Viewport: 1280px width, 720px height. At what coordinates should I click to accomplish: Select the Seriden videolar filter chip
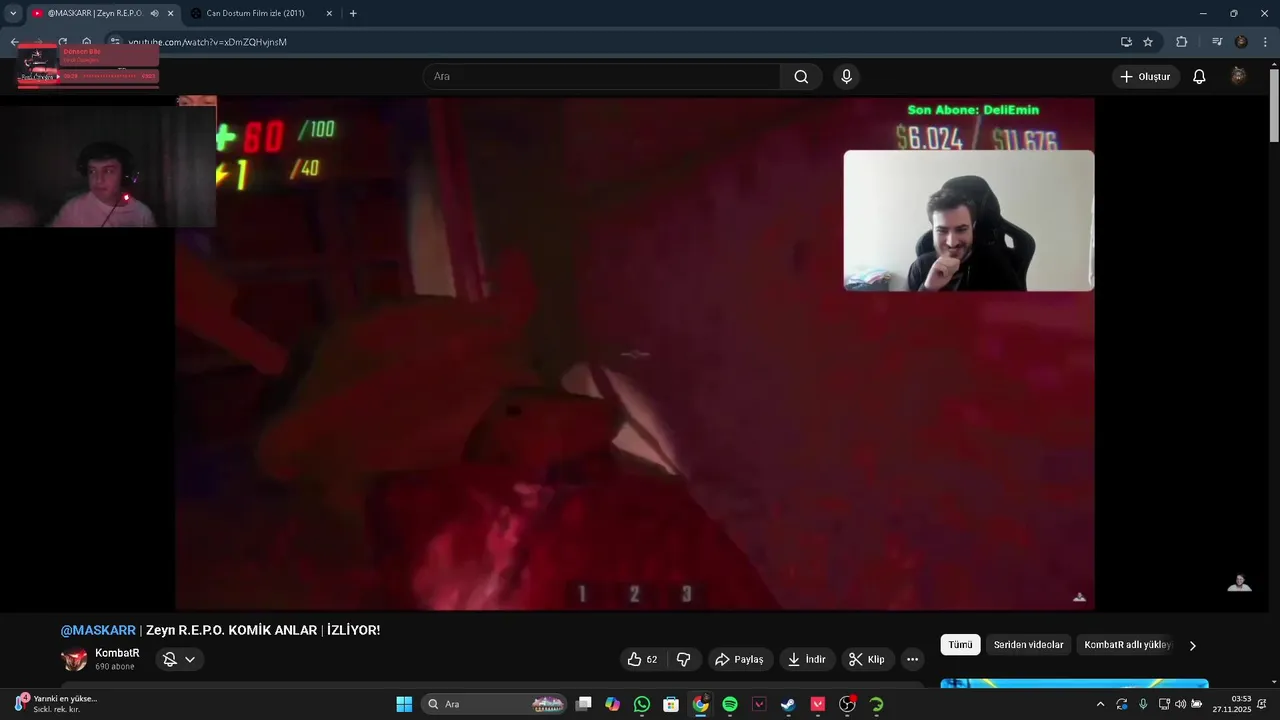[x=1028, y=645]
